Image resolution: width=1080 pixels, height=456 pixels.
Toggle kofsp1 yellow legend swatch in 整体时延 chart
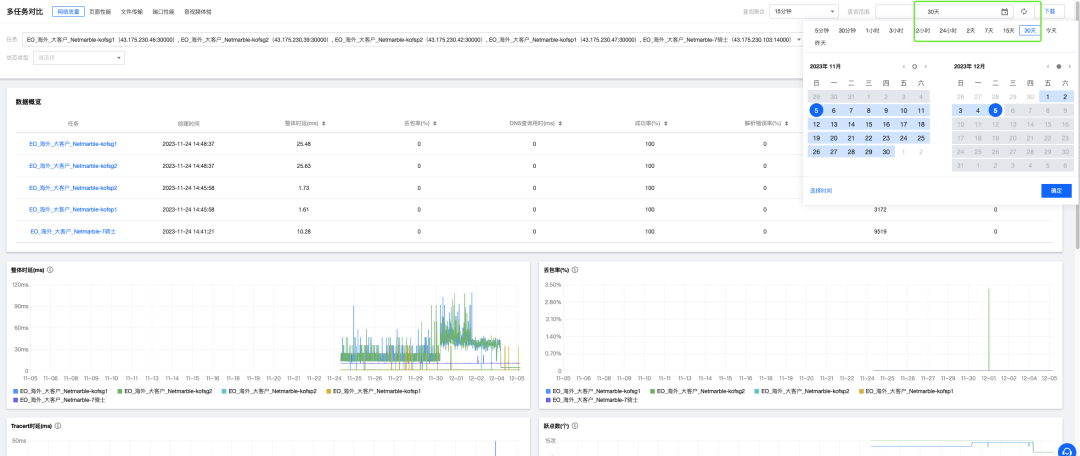pos(328,391)
